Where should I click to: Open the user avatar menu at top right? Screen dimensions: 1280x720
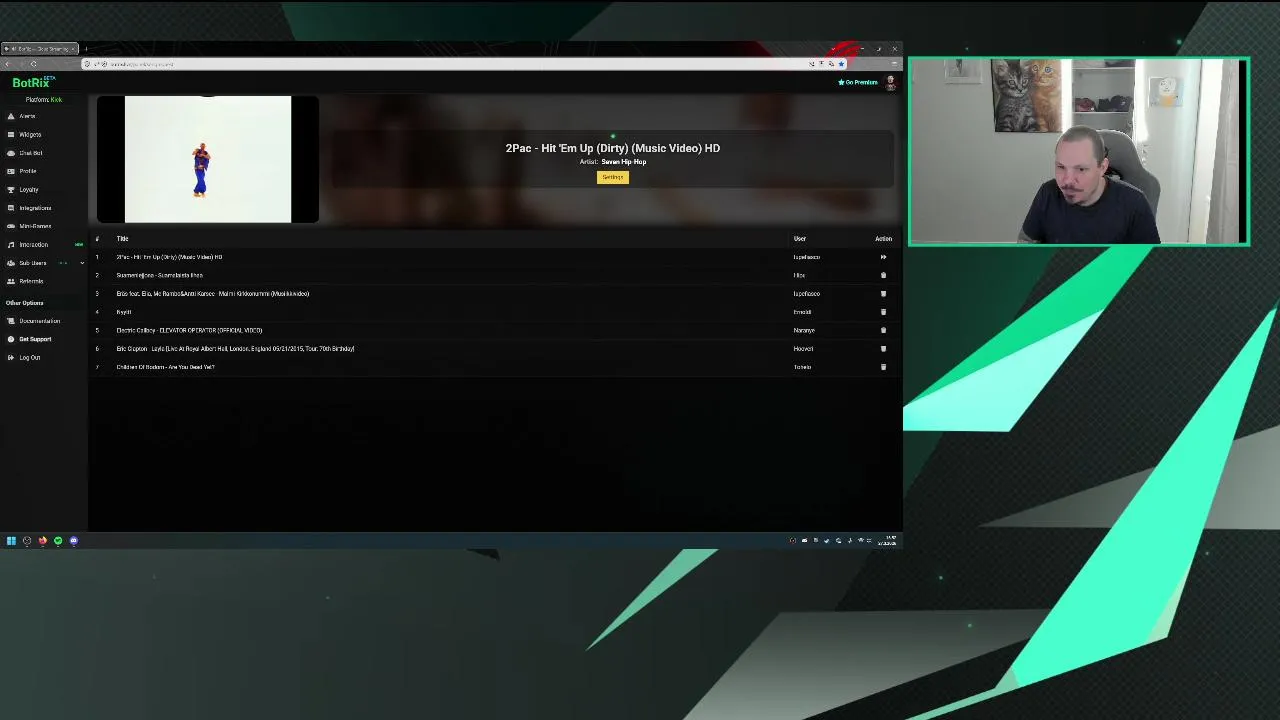(890, 83)
